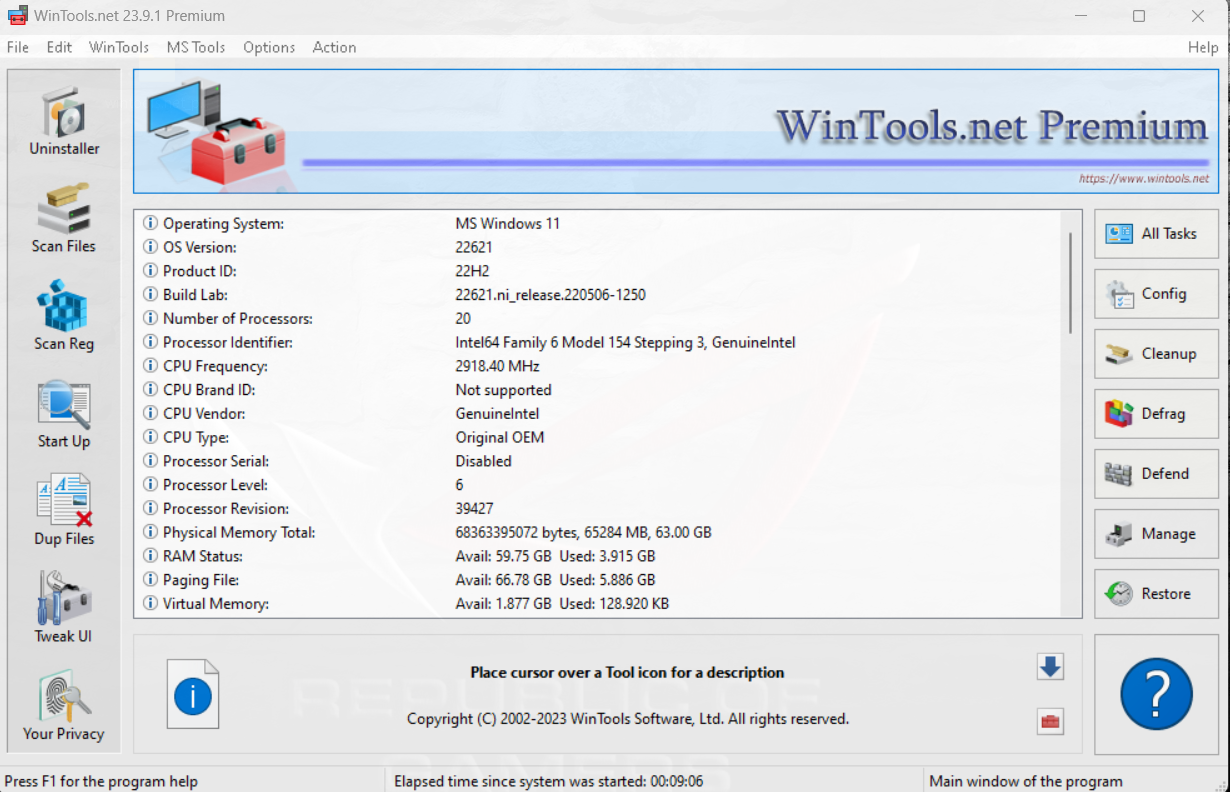Select the CPU Type Original OEM row
Image resolution: width=1230 pixels, height=792 pixels.
(598, 438)
